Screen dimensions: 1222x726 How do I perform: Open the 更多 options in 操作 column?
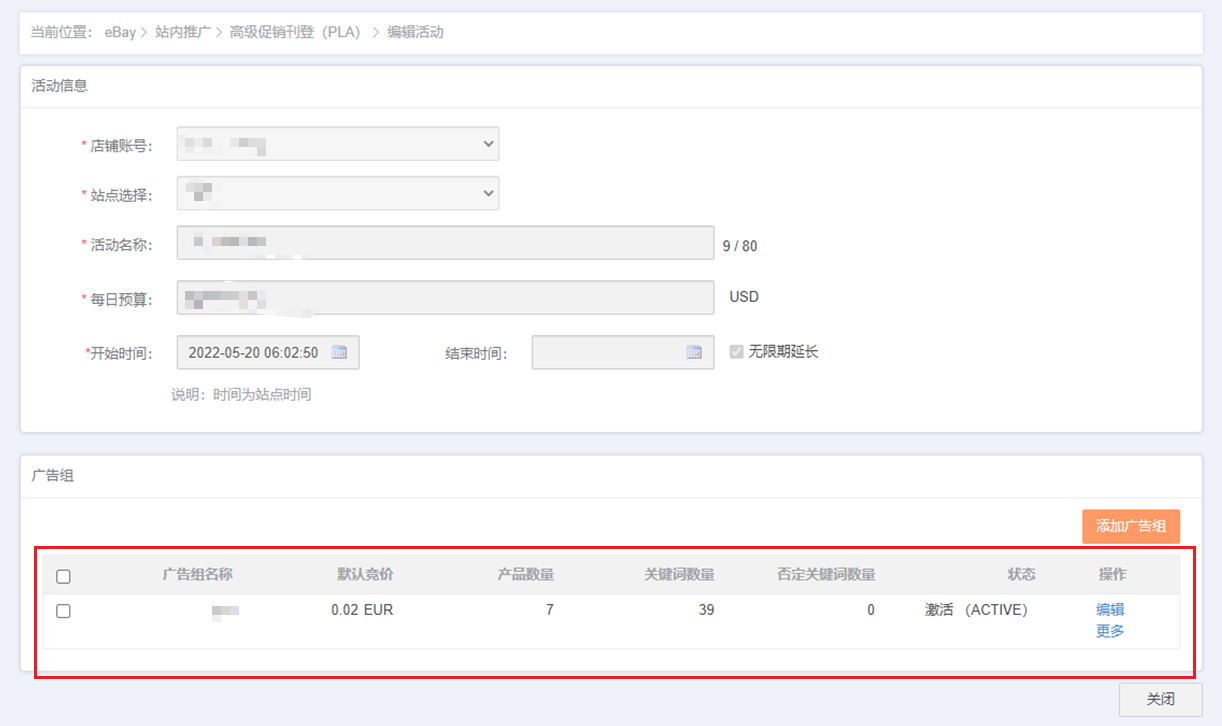point(1110,631)
